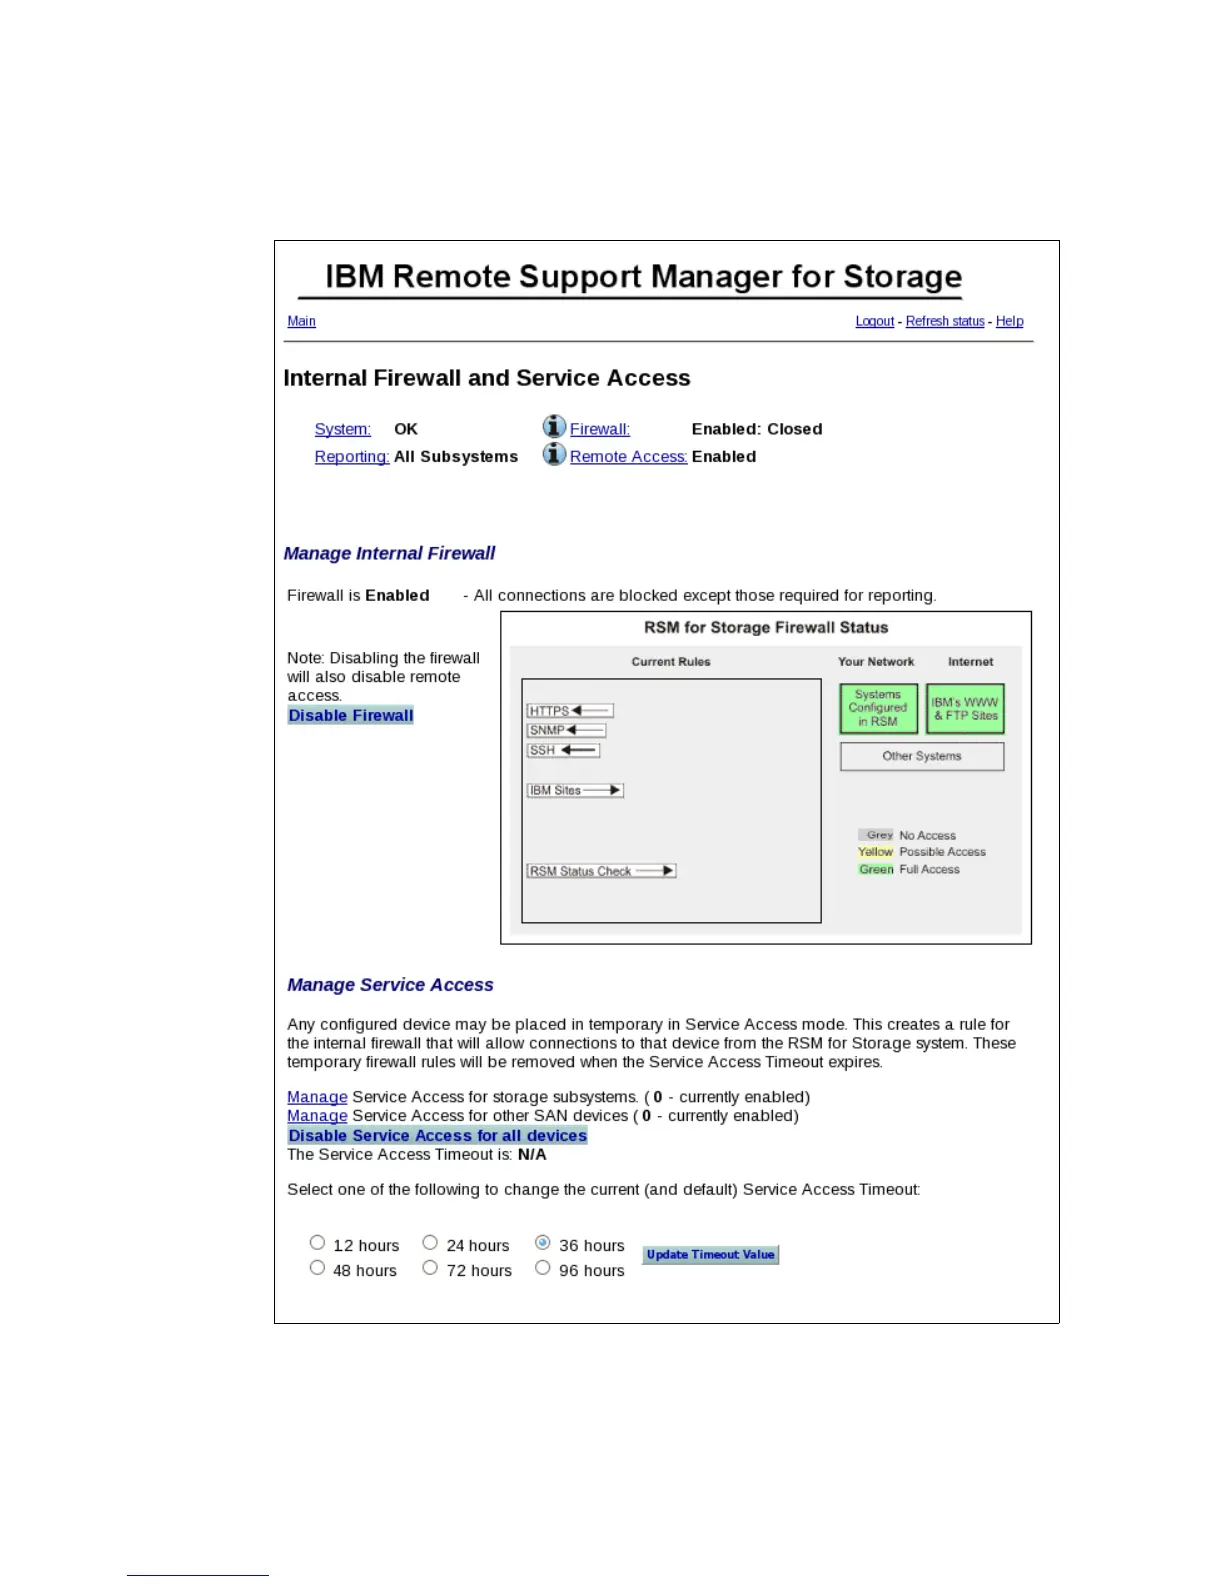Click the 'Internet' column label
The image size is (1224, 1584).
tap(971, 662)
